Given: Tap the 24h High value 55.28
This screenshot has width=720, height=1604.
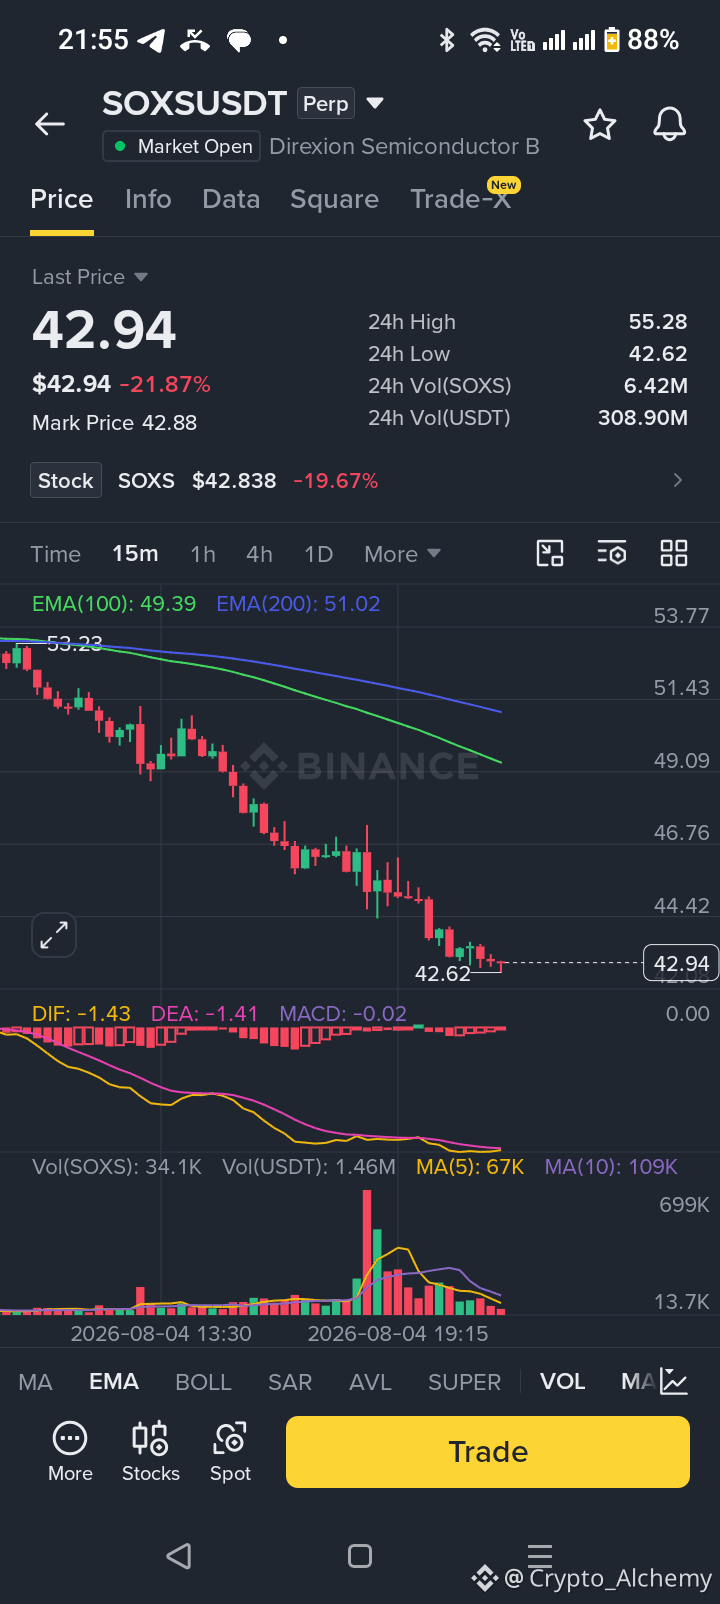Looking at the screenshot, I should (658, 322).
